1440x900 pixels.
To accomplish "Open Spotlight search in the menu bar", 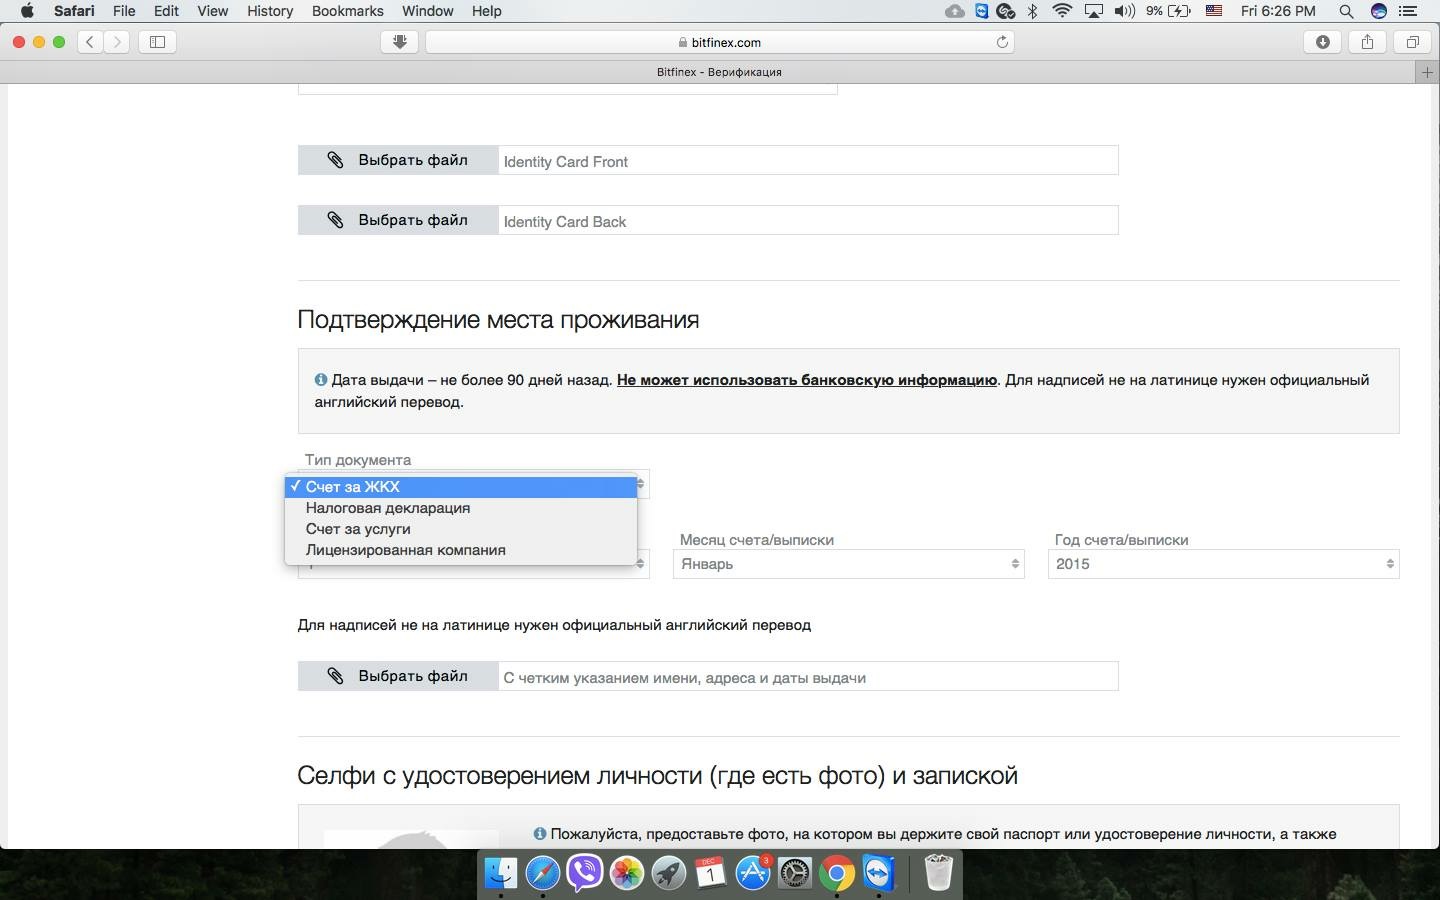I will click(1346, 11).
